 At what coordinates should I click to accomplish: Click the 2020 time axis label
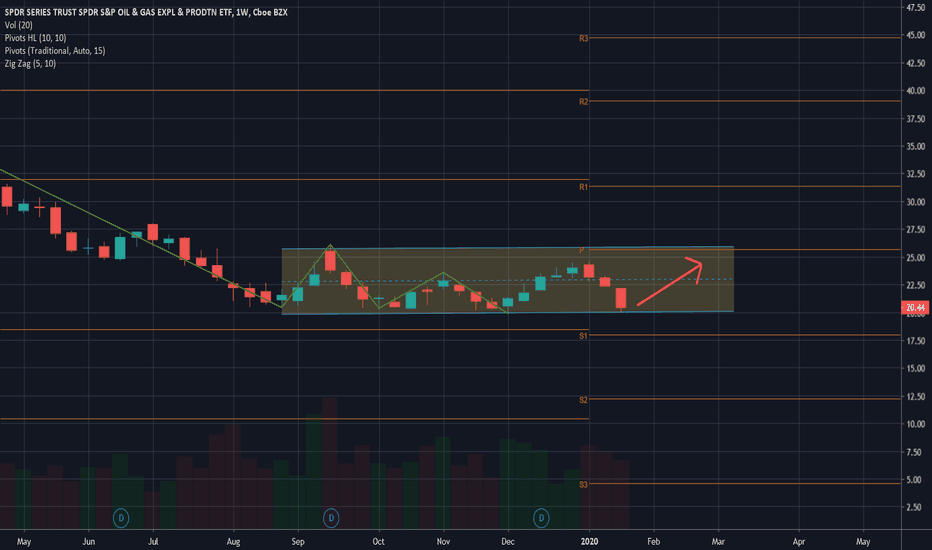point(589,541)
